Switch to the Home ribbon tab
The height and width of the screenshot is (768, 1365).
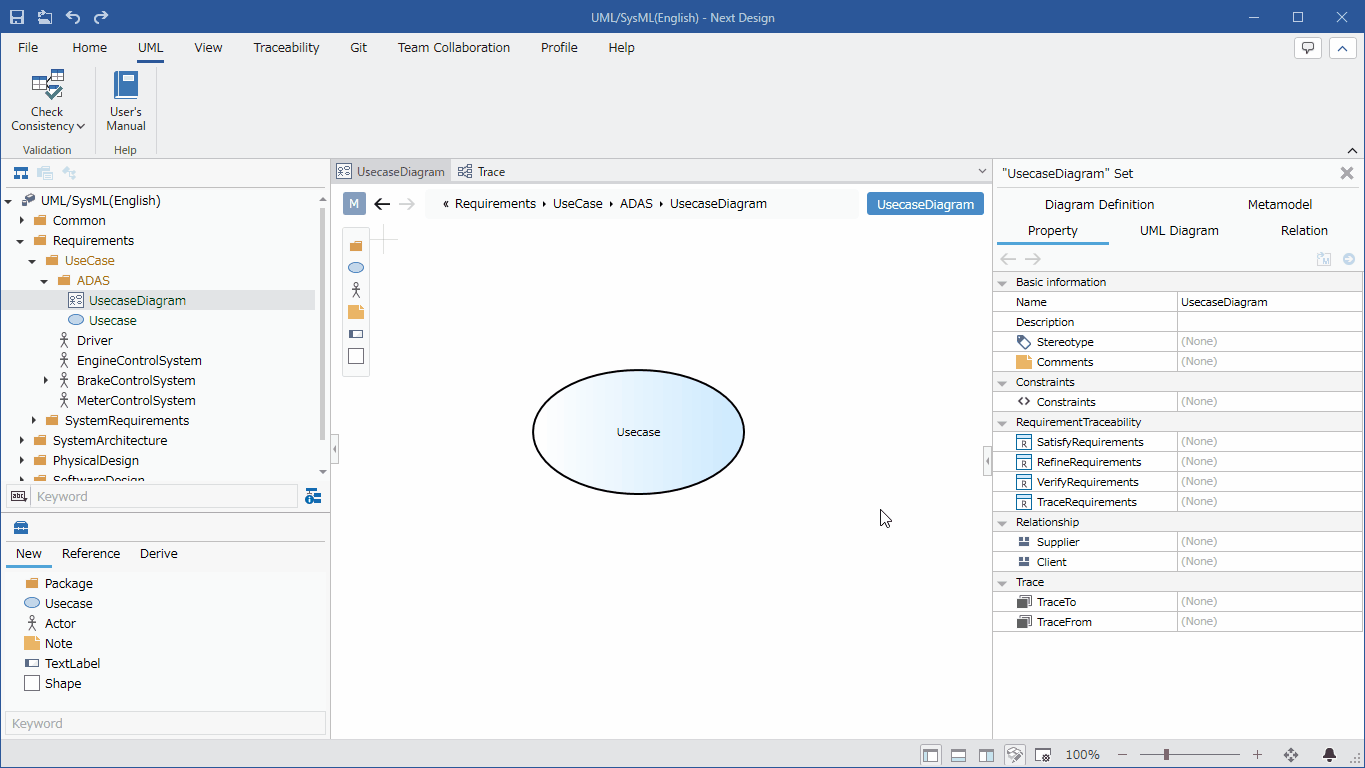pyautogui.click(x=90, y=47)
